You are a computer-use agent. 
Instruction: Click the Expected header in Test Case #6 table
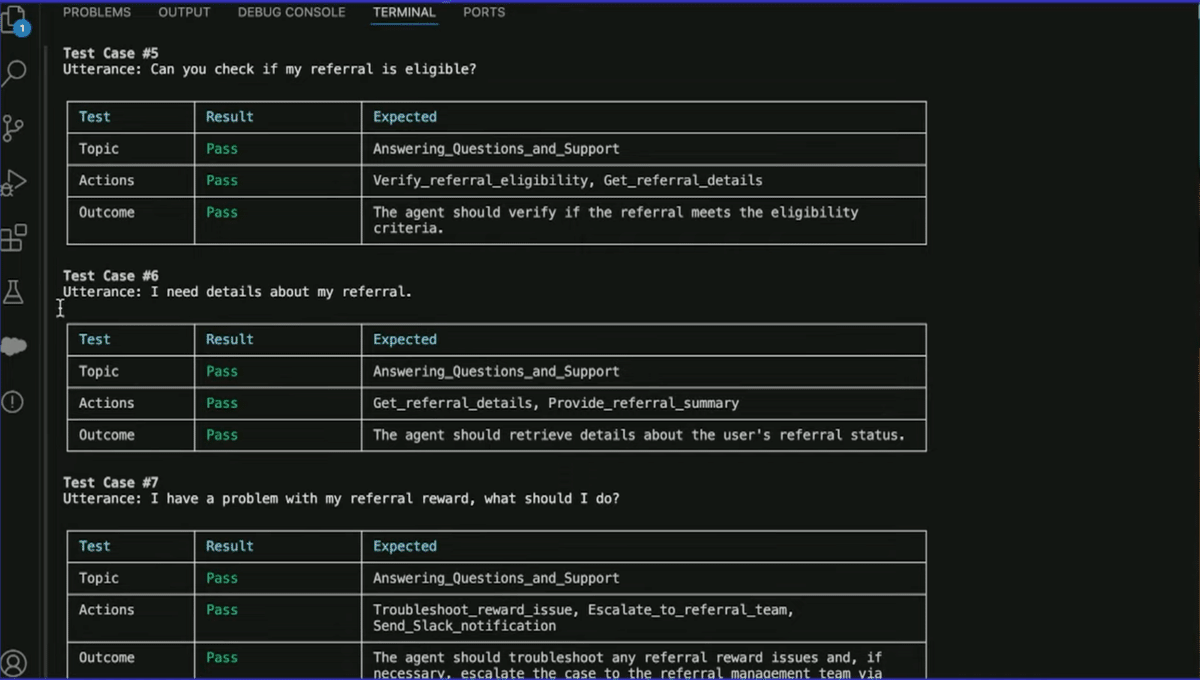point(405,339)
